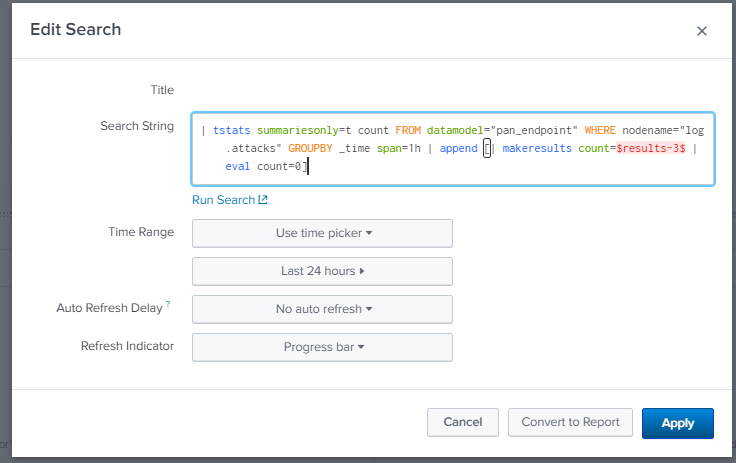Click the eval keyword in the query
The width and height of the screenshot is (736, 463).
237,167
